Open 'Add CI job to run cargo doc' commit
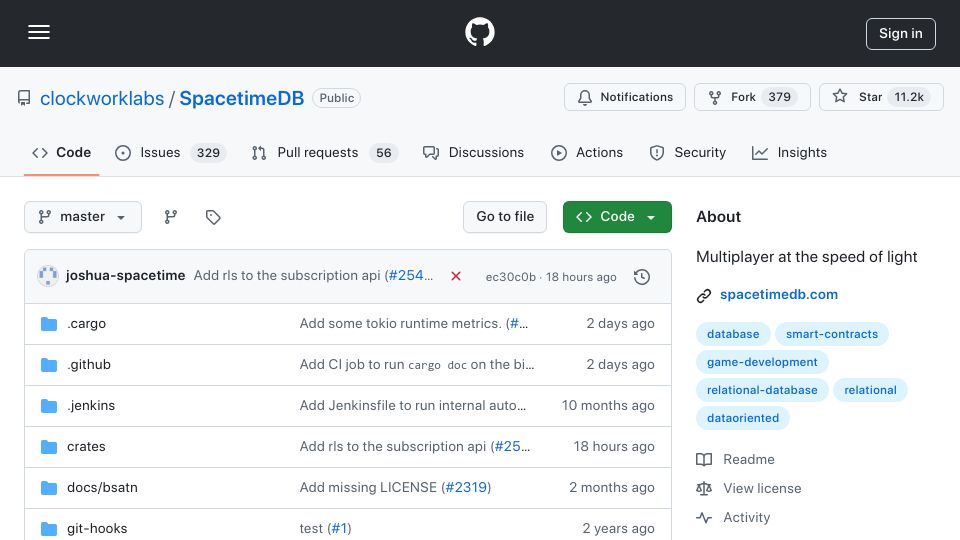 click(x=417, y=365)
